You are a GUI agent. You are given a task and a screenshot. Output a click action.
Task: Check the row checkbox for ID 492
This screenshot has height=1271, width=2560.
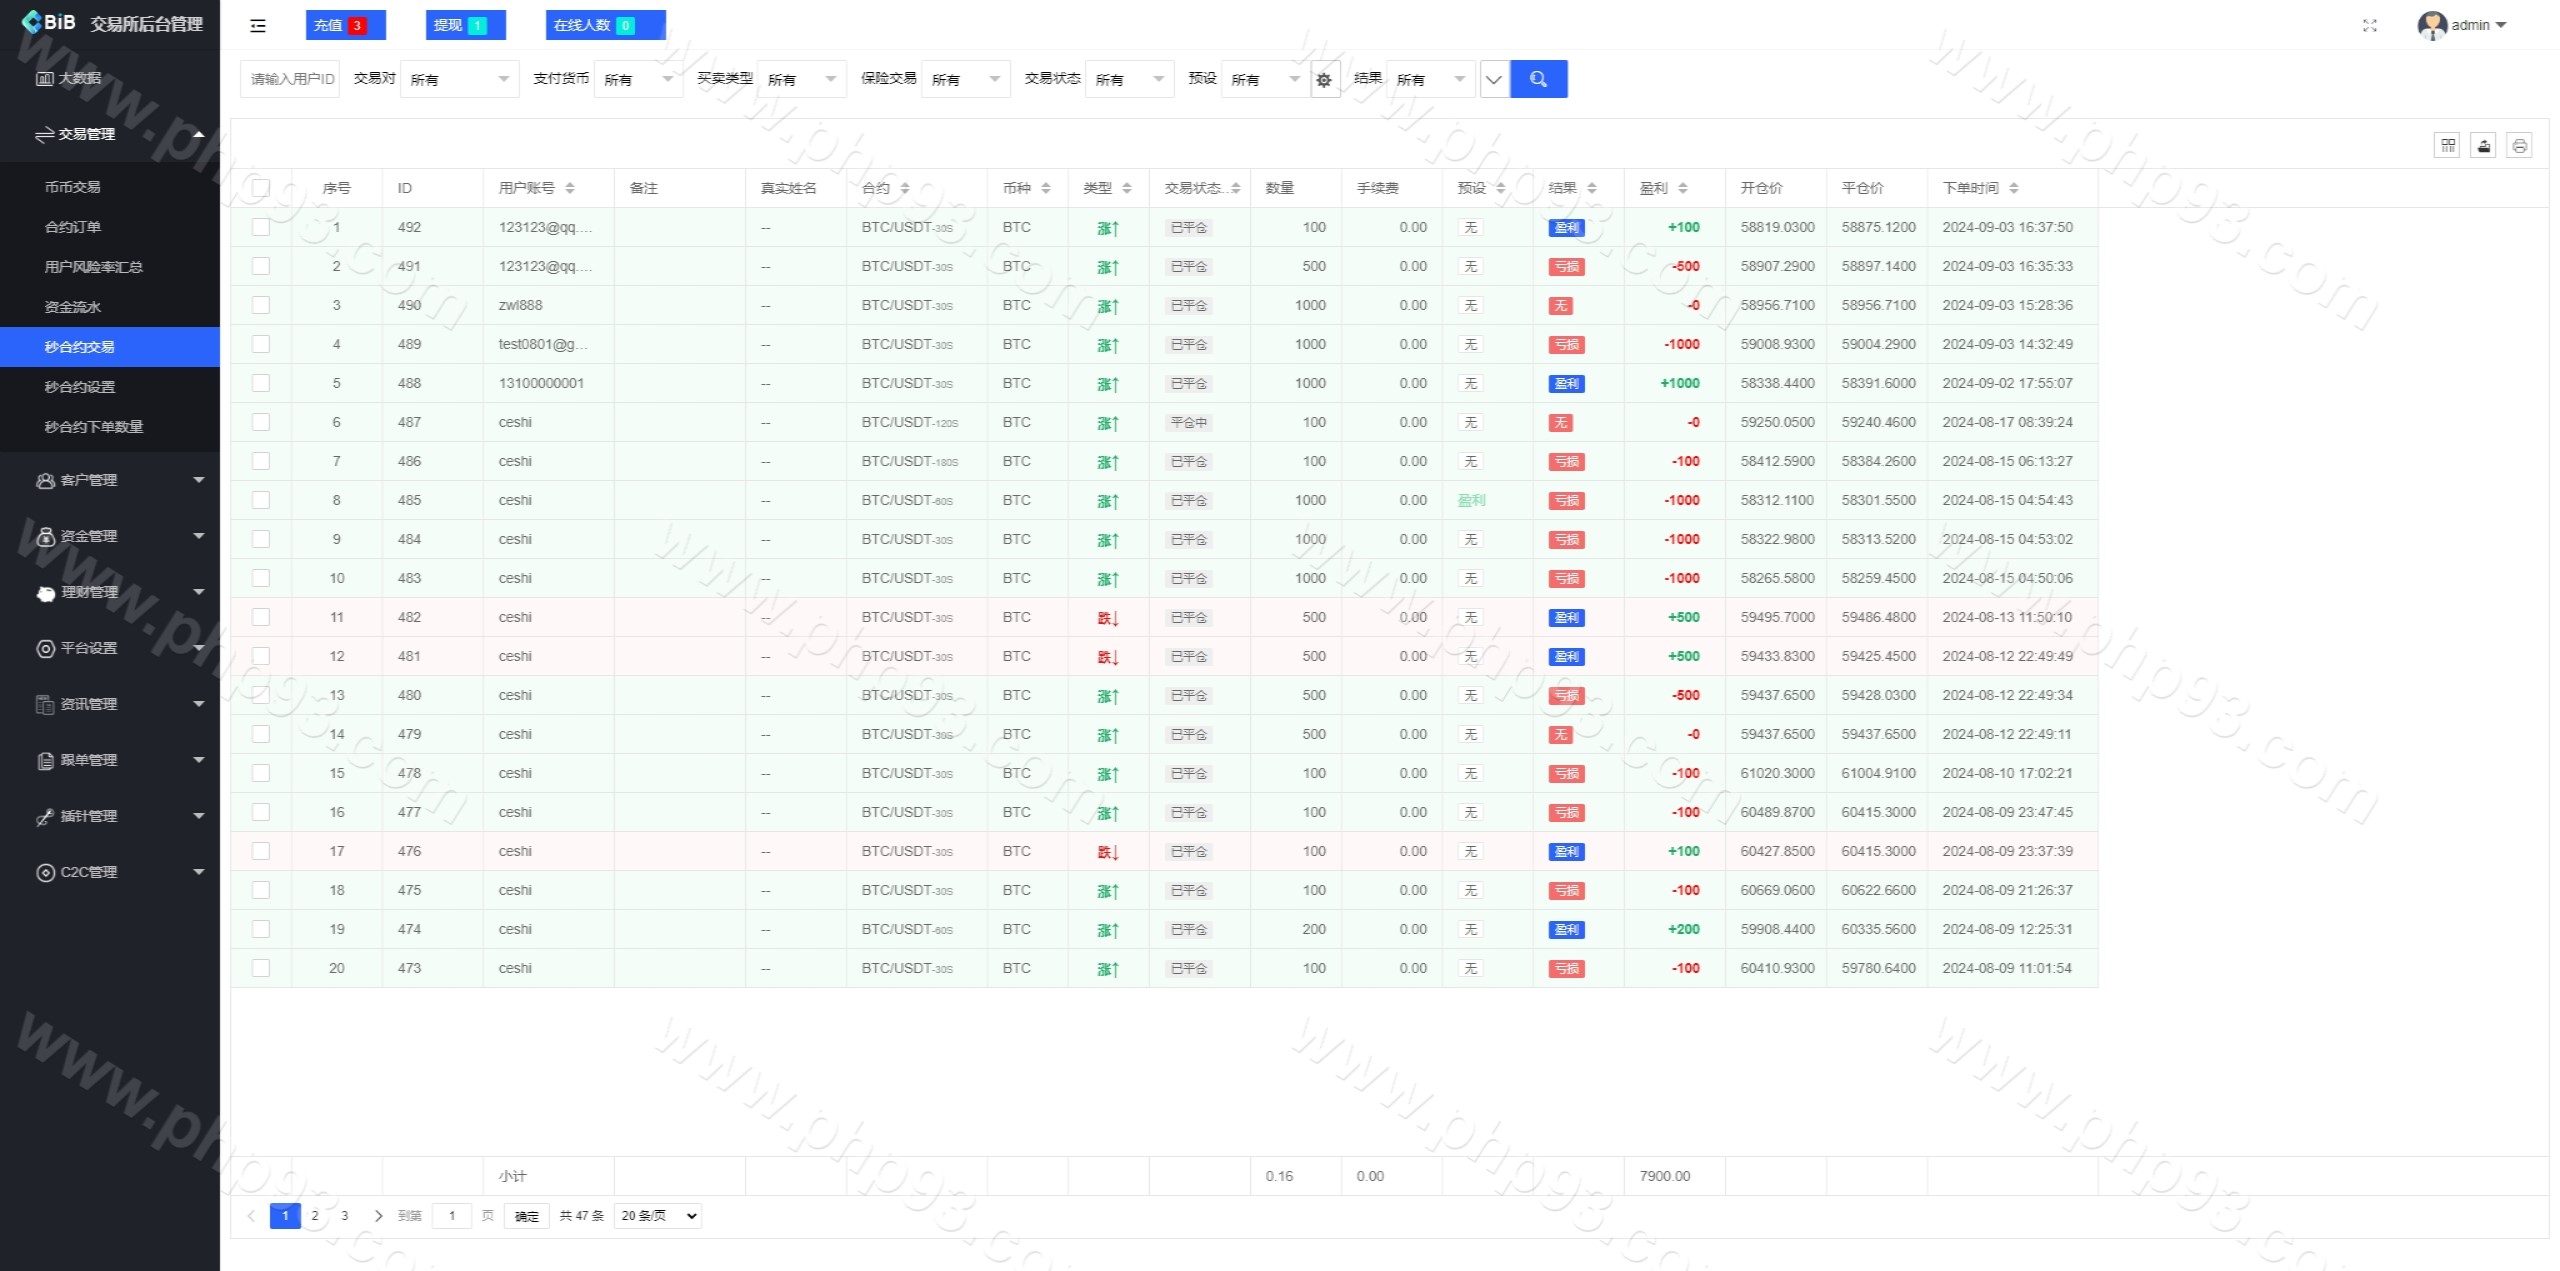click(261, 227)
